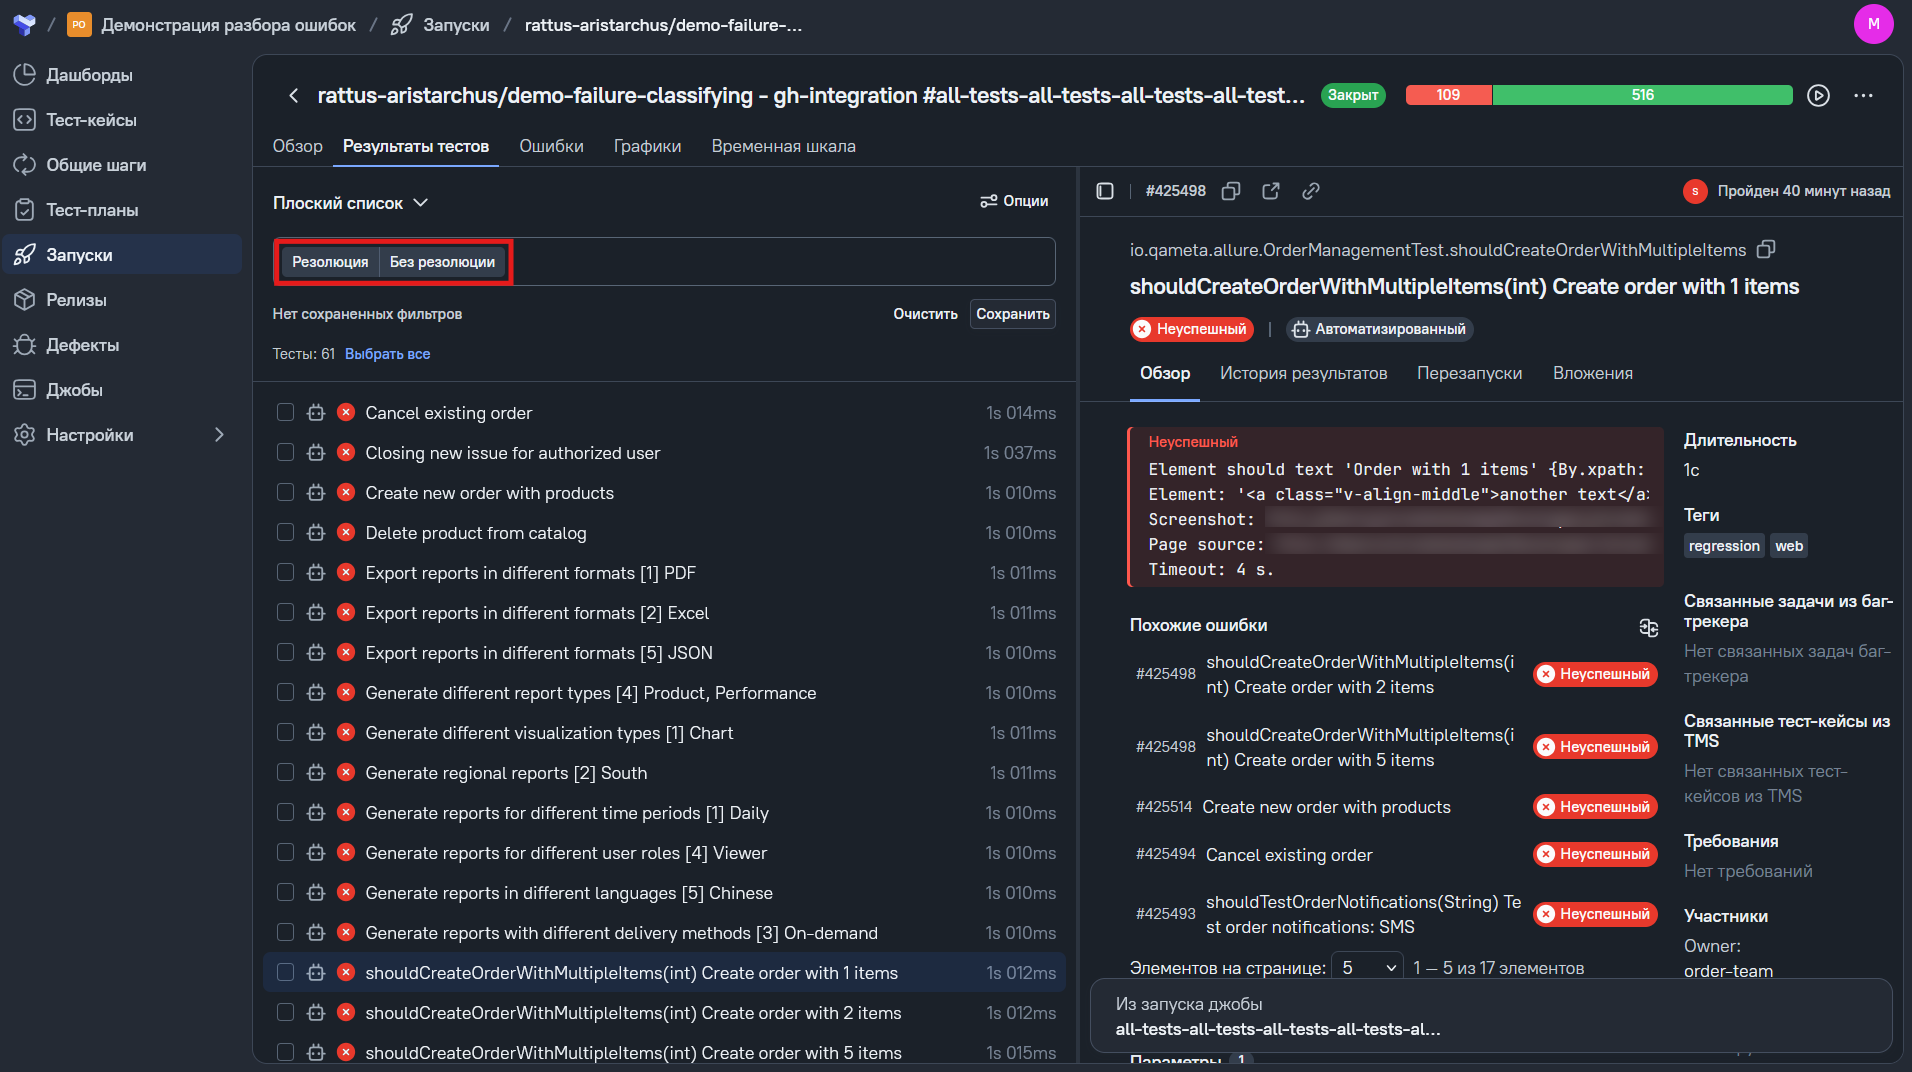Tick checkbox for Delete product from catalog
Screen dimensions: 1912x1072
285,532
